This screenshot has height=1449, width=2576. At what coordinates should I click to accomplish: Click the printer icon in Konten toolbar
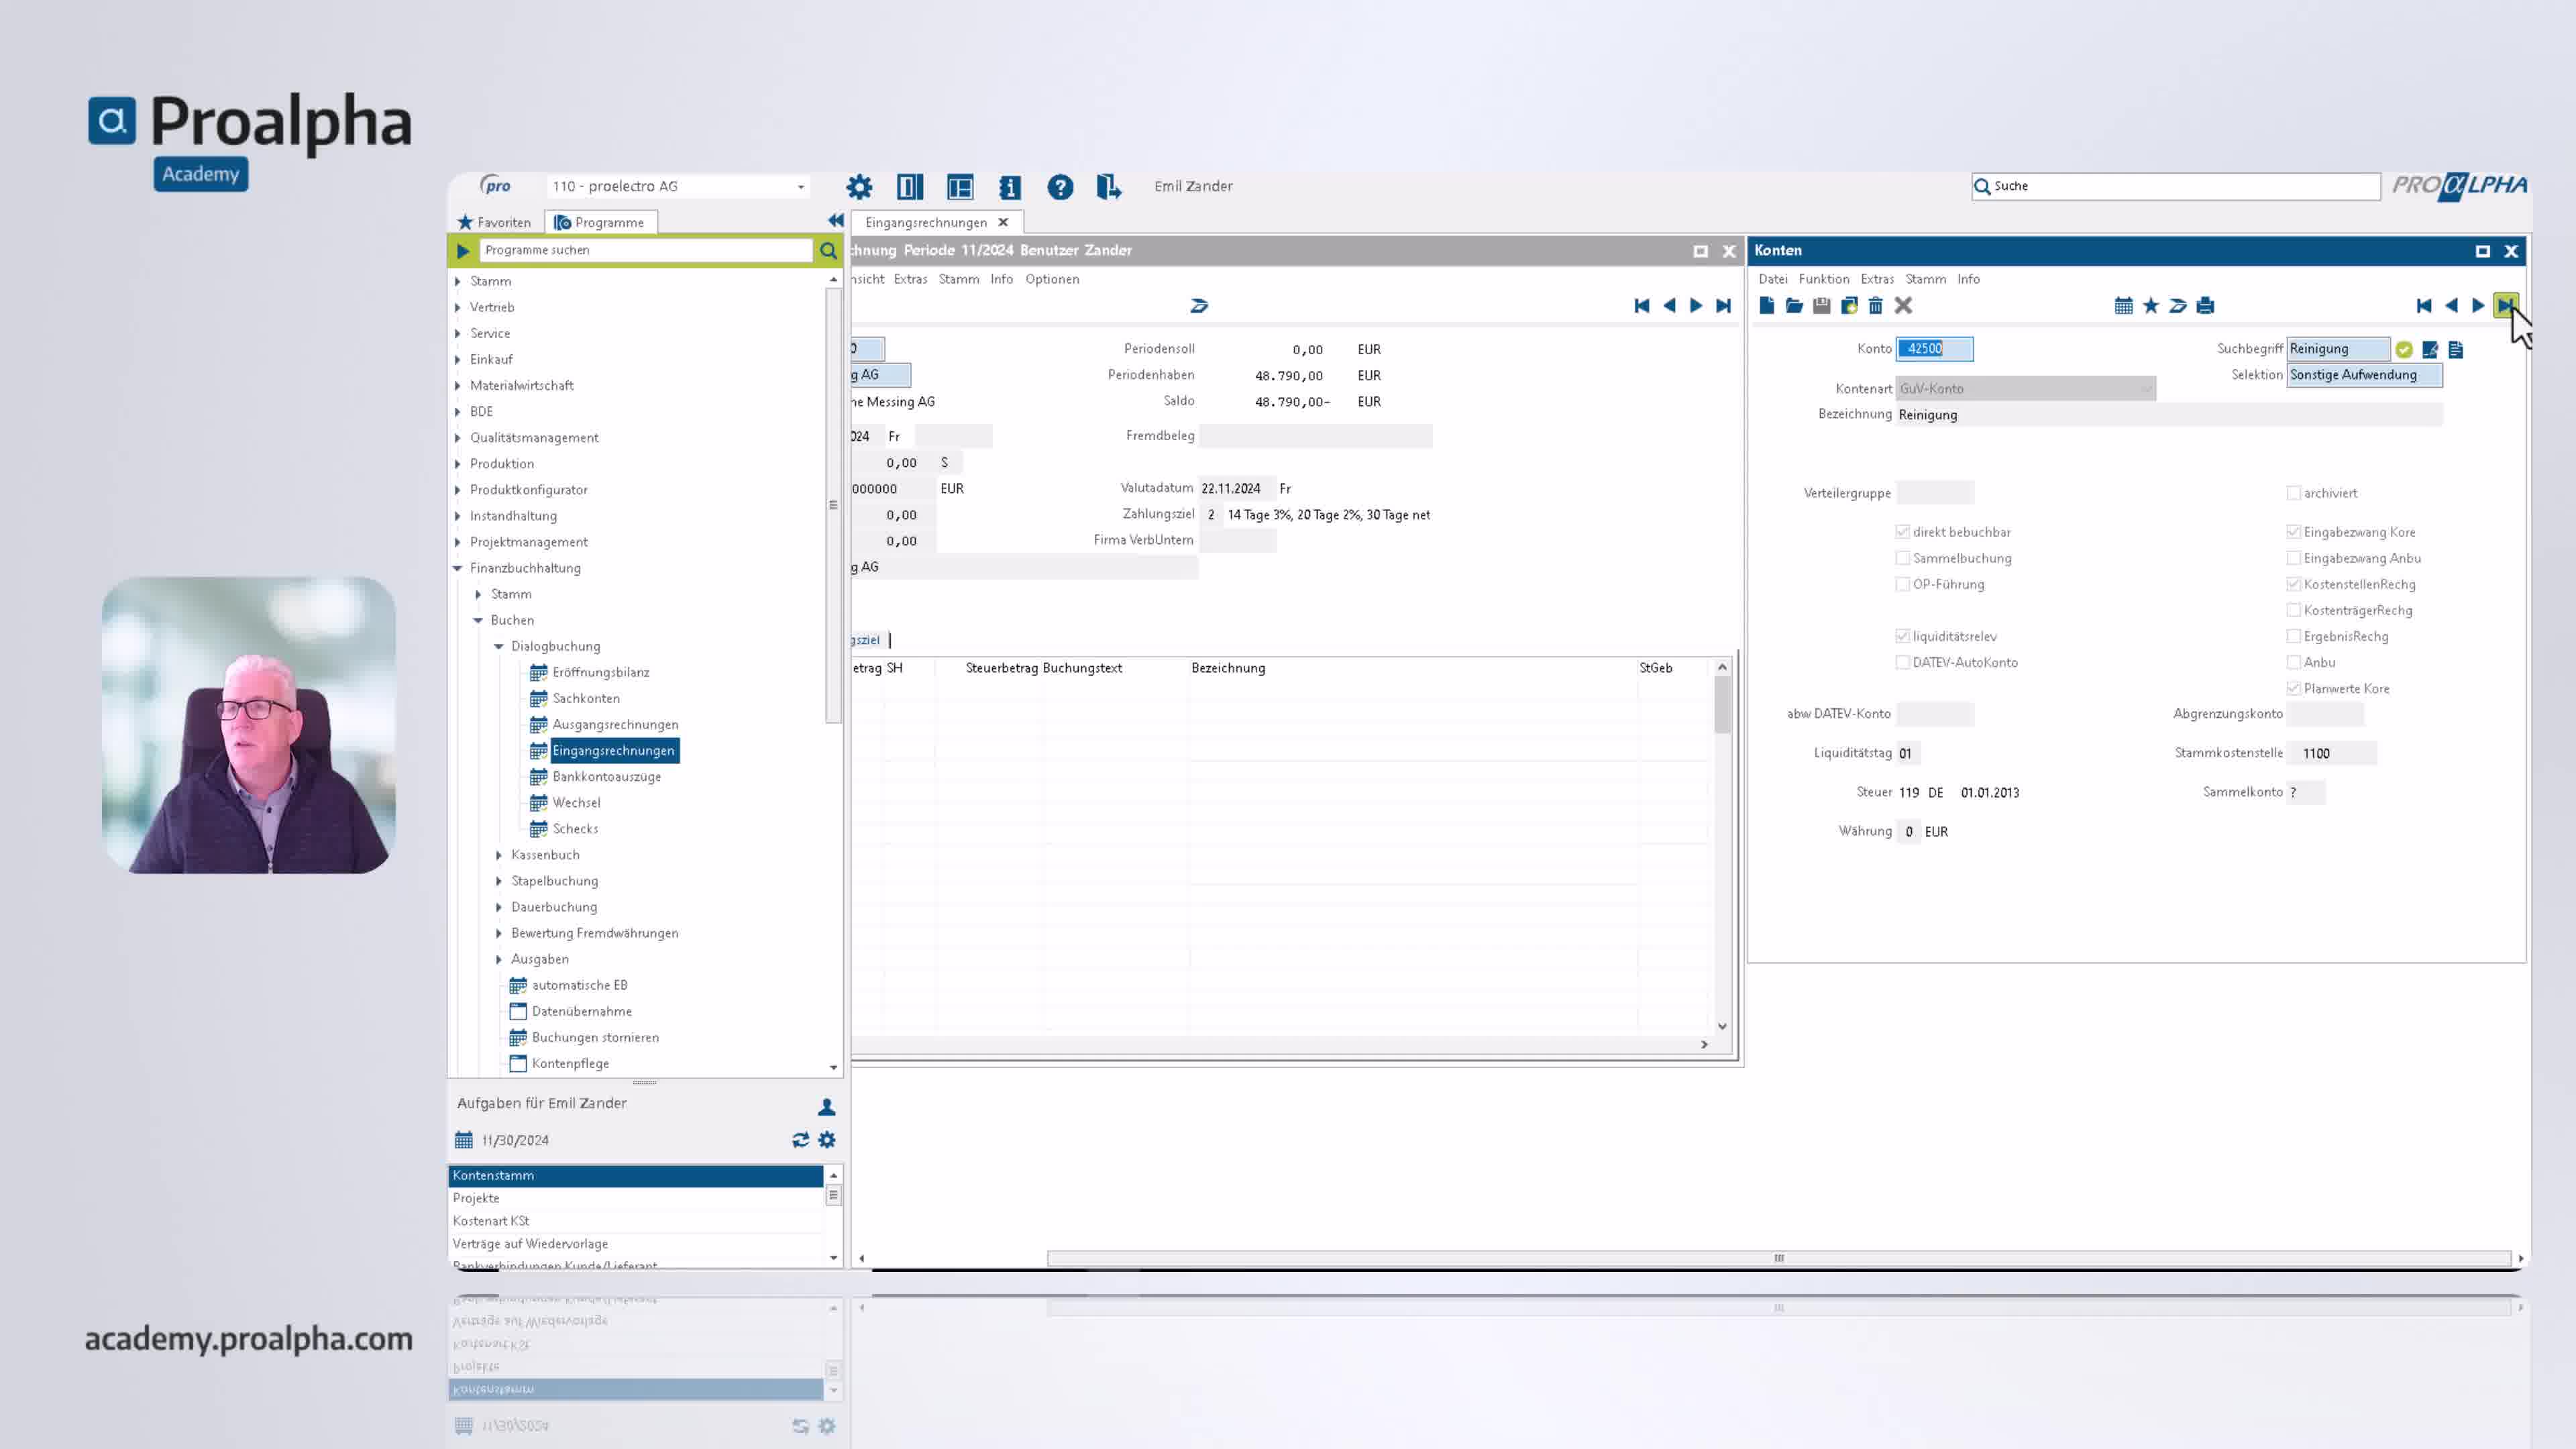2205,306
